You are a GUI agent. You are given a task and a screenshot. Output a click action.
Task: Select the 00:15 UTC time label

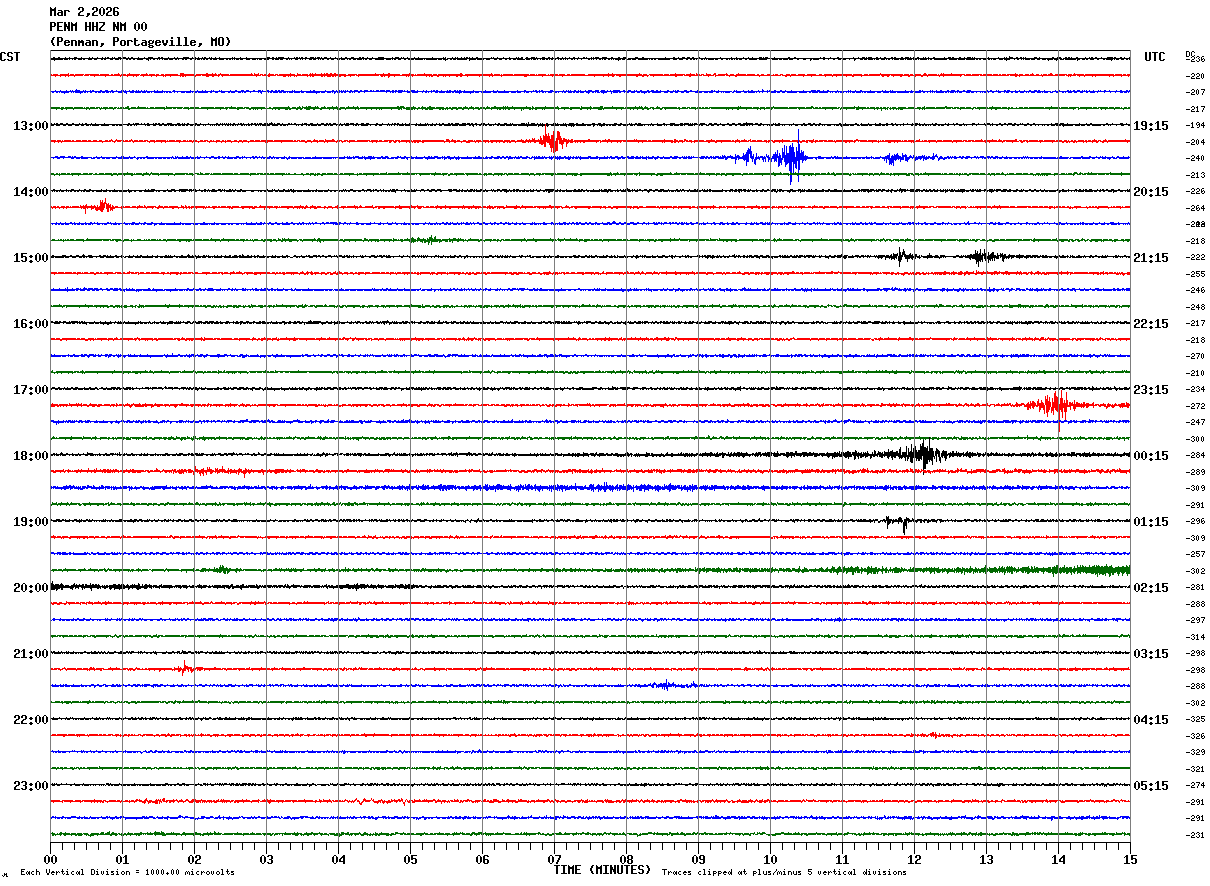(x=1151, y=456)
